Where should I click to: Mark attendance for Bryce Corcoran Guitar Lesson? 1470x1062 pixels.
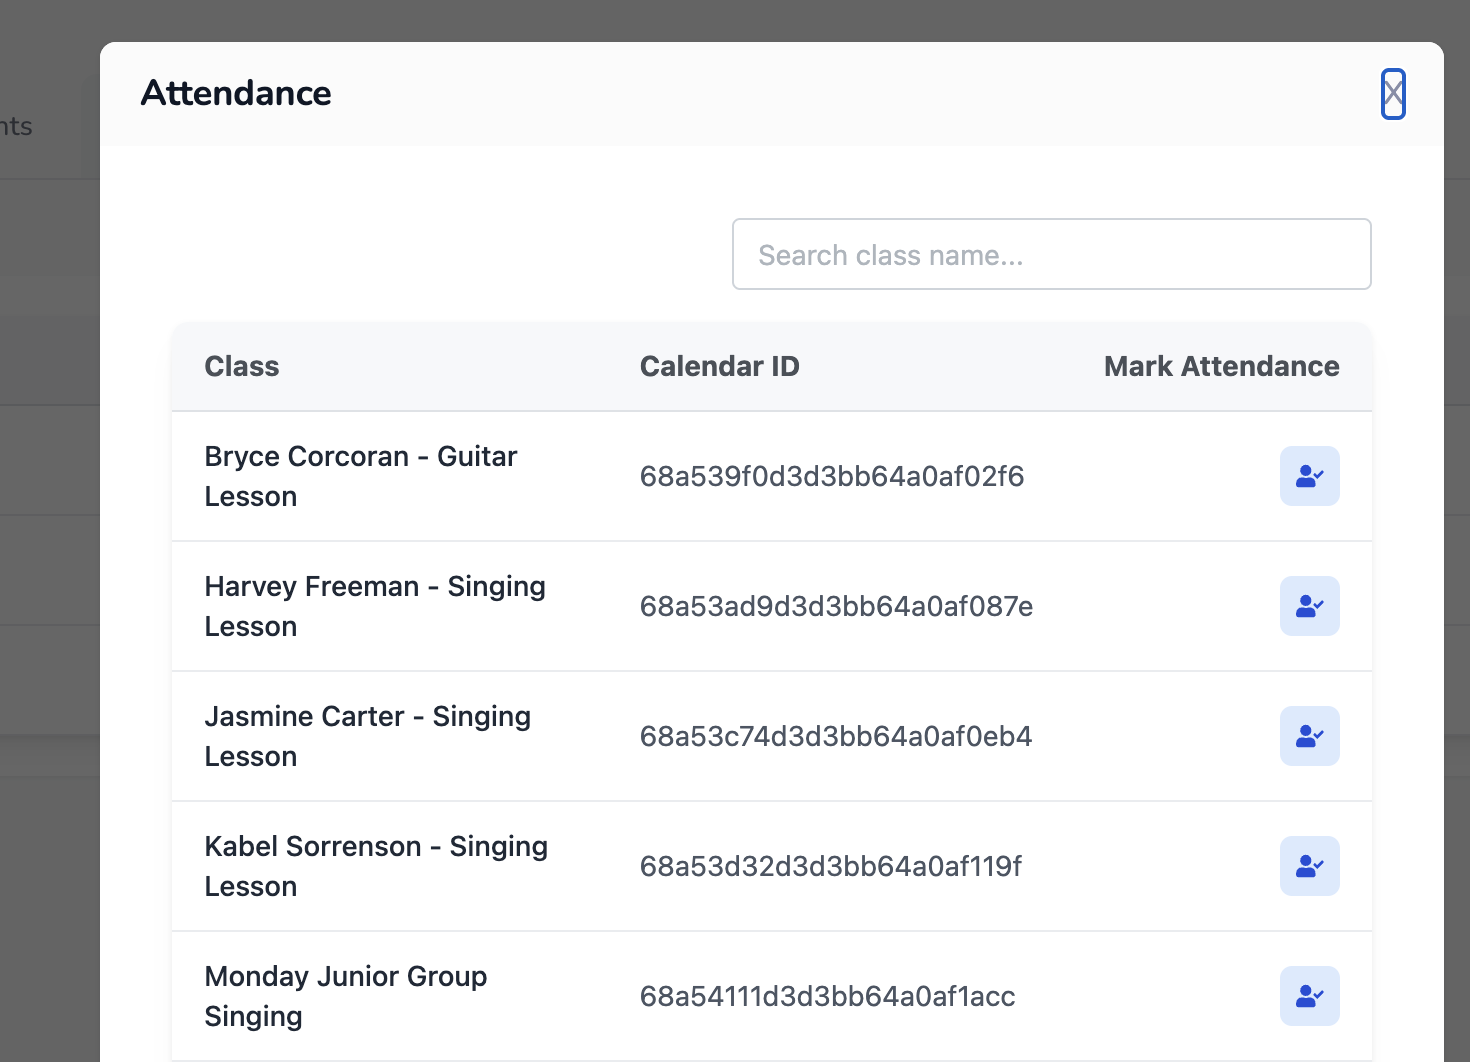click(x=1309, y=476)
